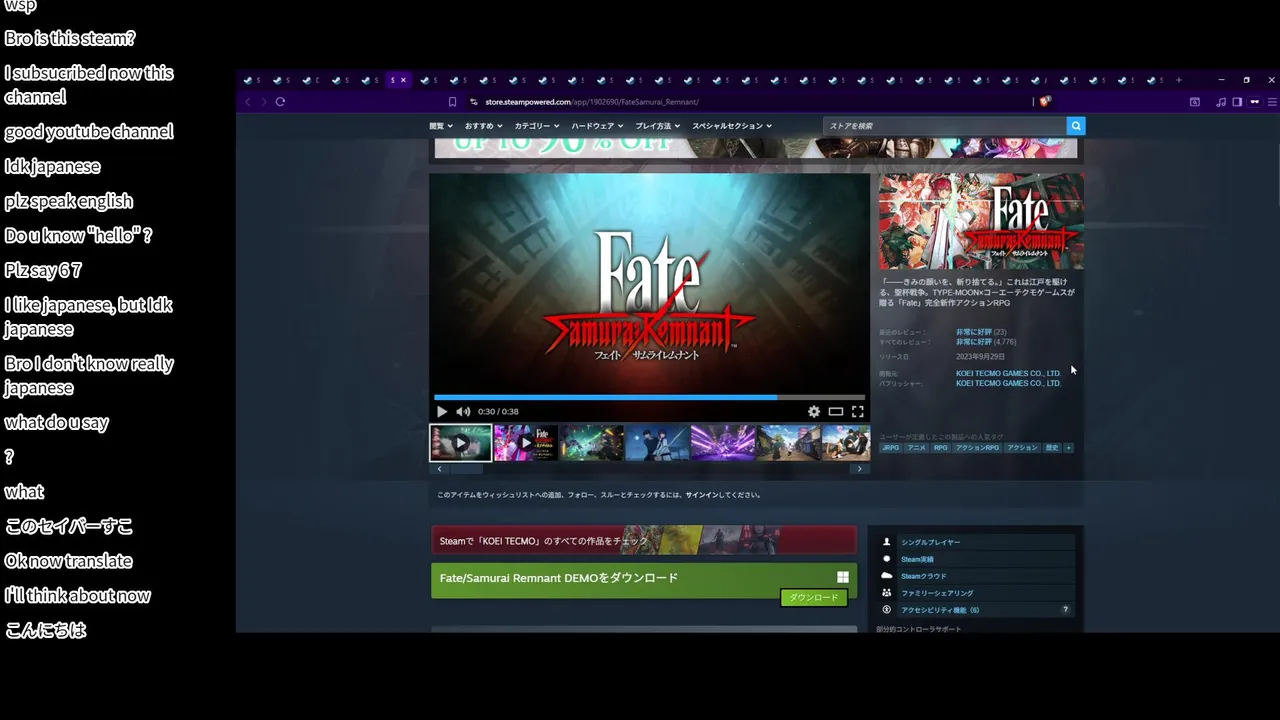The image size is (1280, 720).
Task: Select the third media thumbnail
Action: 592,442
